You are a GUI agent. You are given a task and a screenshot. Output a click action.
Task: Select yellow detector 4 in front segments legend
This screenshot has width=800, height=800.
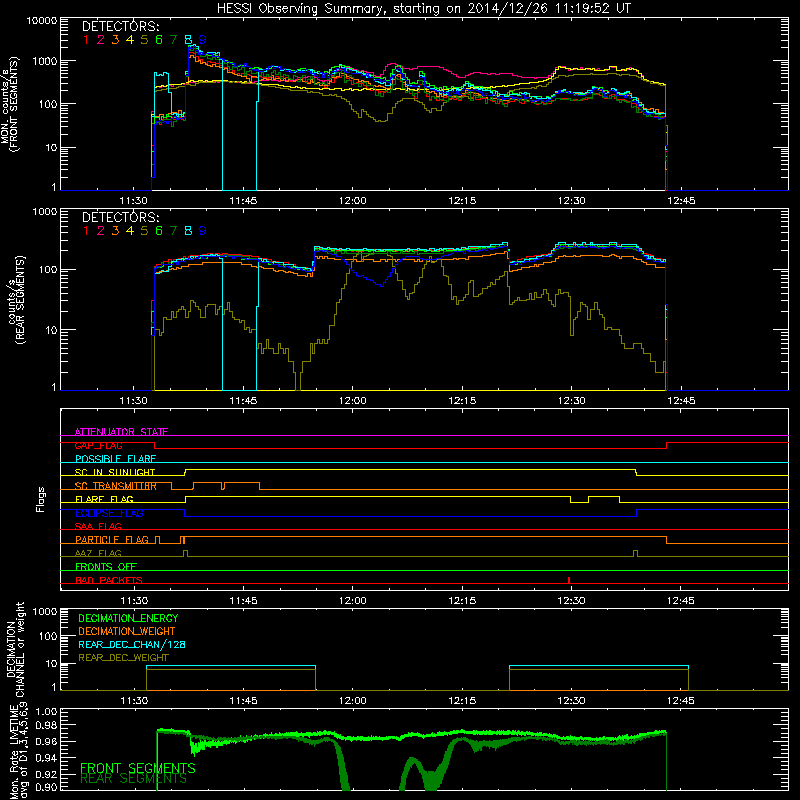(130, 40)
